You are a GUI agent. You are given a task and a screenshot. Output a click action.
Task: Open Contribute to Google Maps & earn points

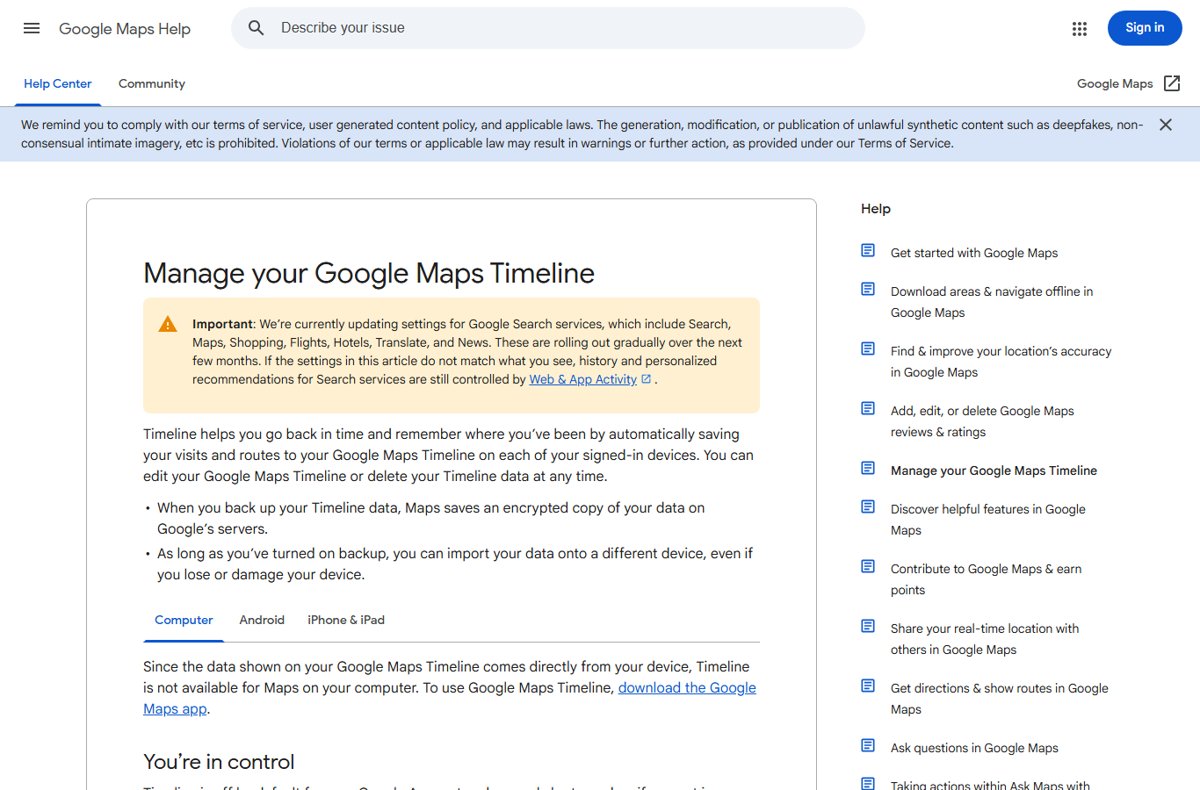tap(986, 579)
